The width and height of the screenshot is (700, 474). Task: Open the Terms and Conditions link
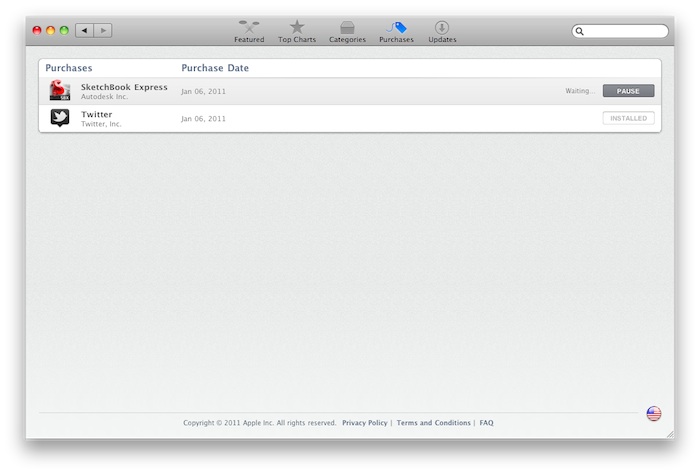pyautogui.click(x=433, y=423)
